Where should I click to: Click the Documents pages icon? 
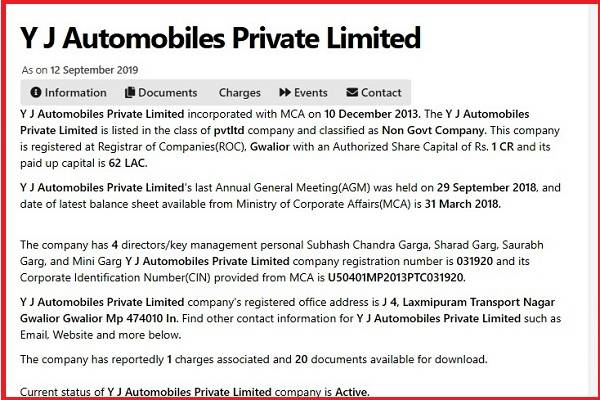click(130, 92)
